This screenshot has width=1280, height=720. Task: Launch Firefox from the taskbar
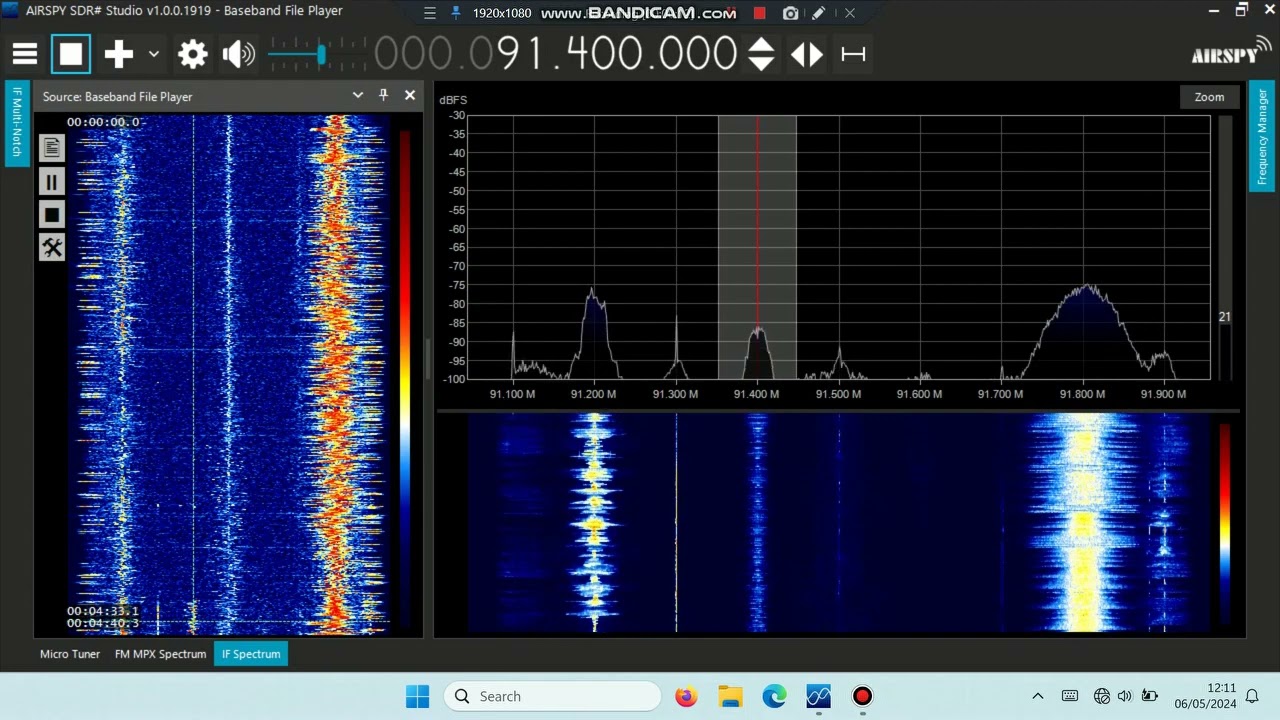click(686, 696)
